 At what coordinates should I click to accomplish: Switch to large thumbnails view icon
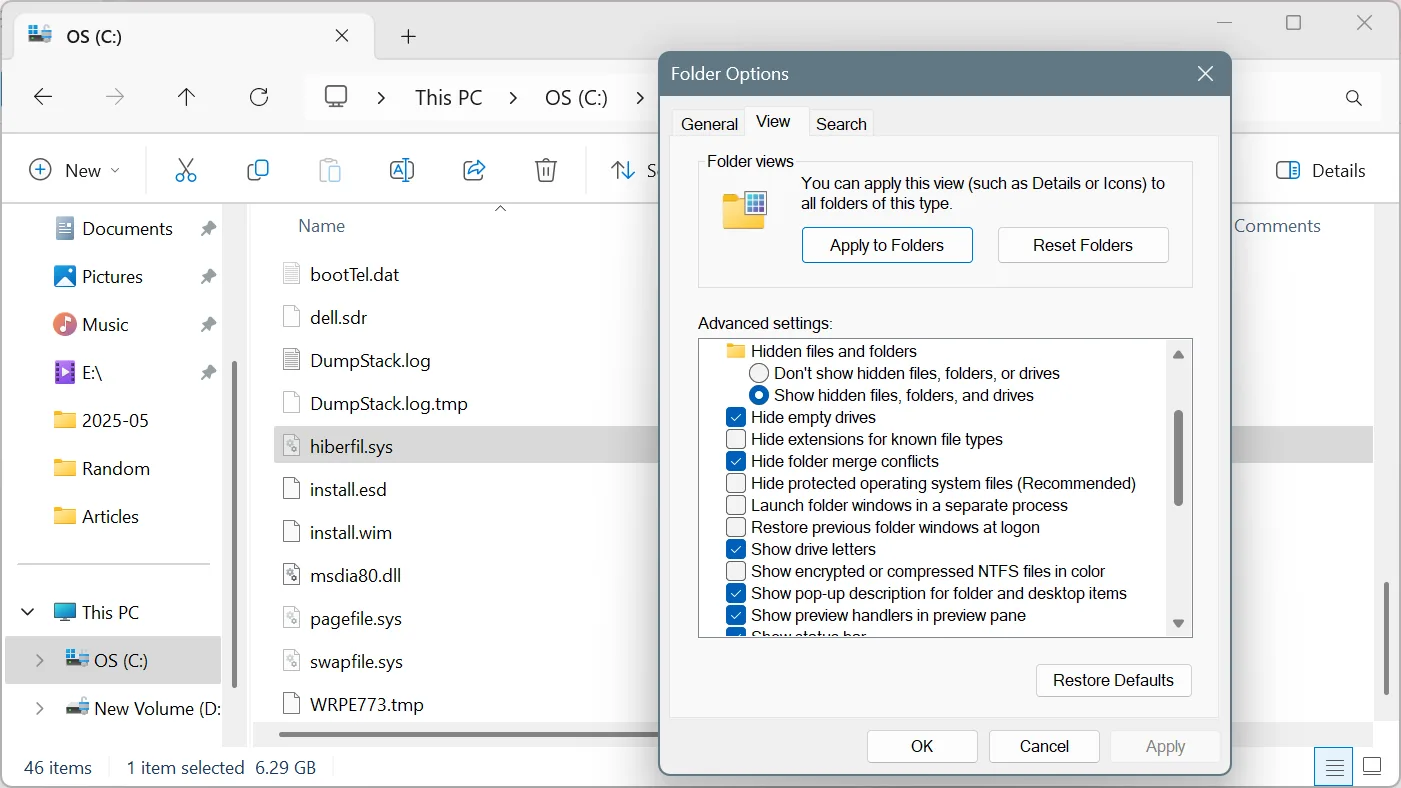tap(1372, 767)
